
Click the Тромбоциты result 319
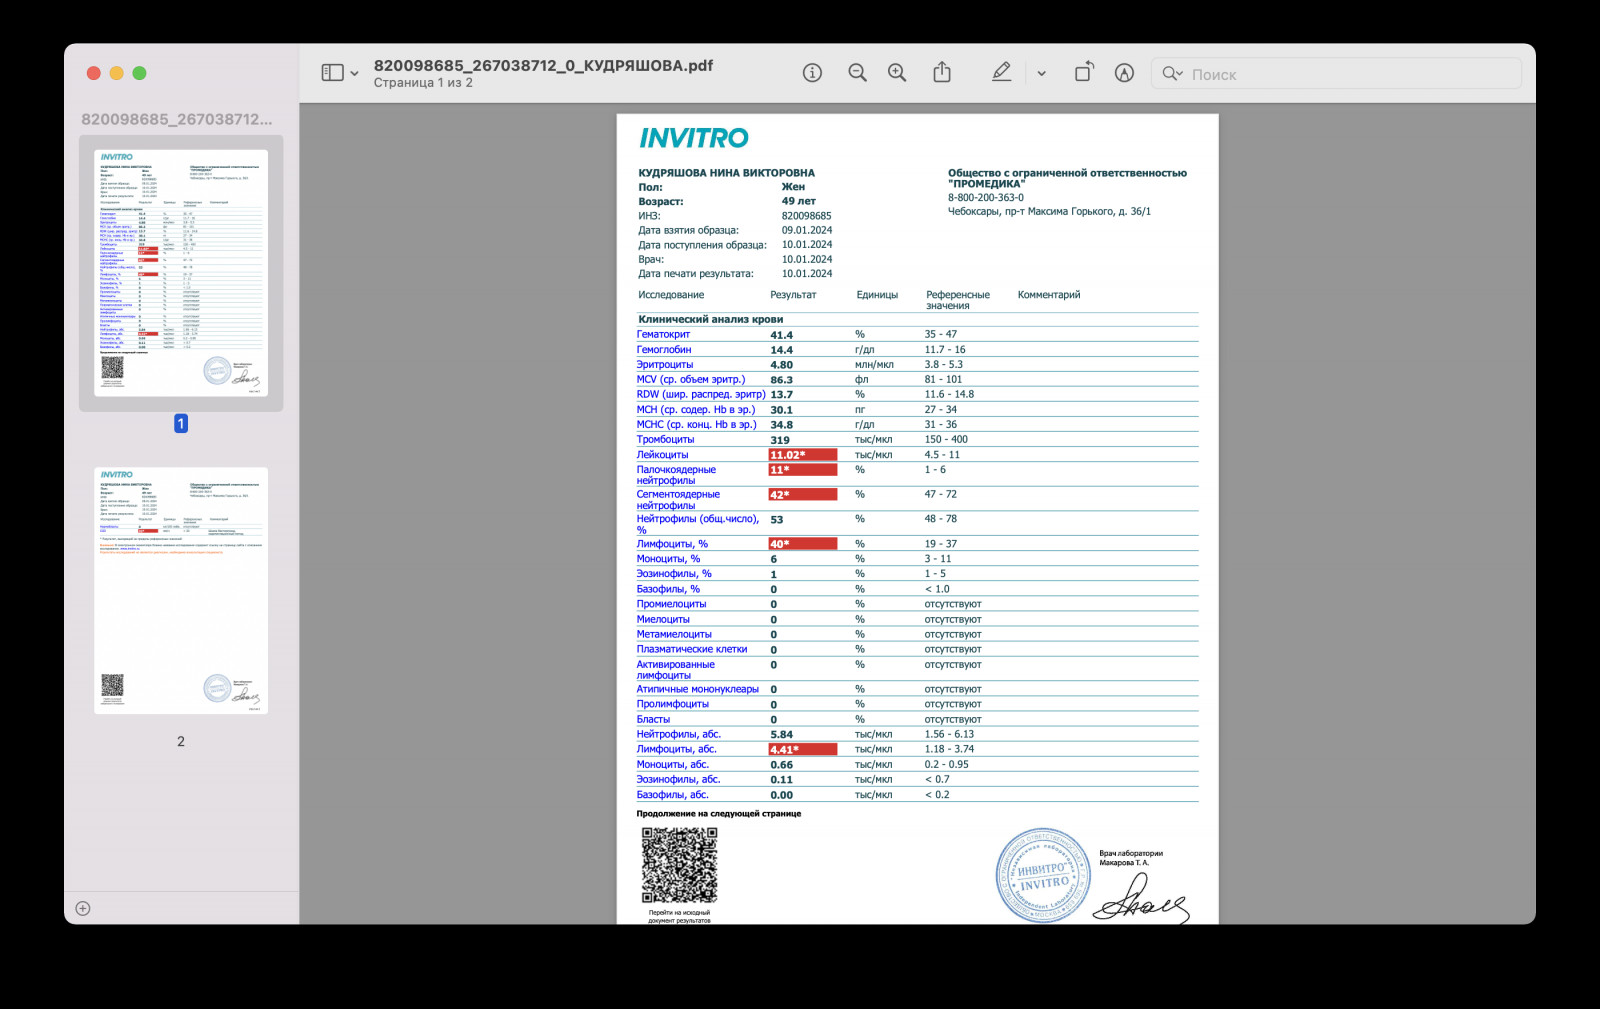(x=780, y=440)
